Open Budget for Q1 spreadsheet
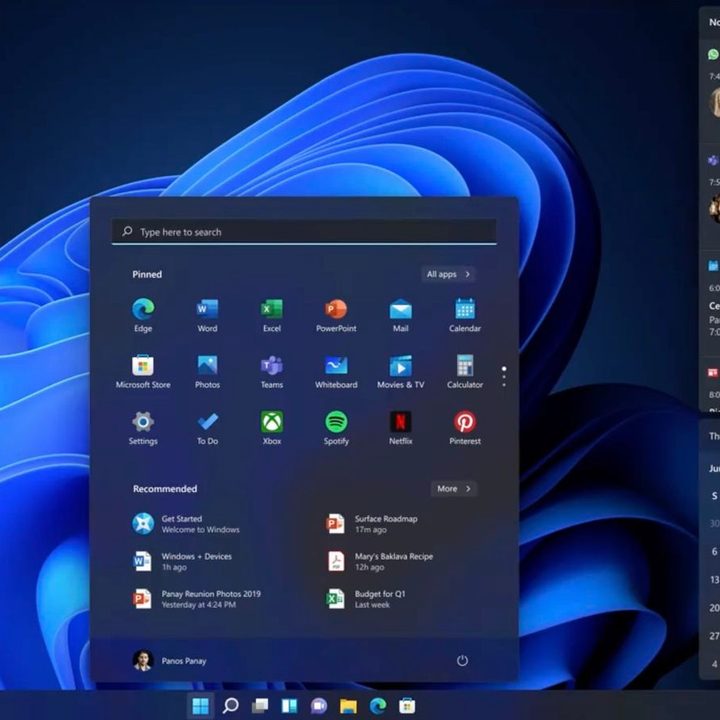This screenshot has height=720, width=720. (366, 599)
